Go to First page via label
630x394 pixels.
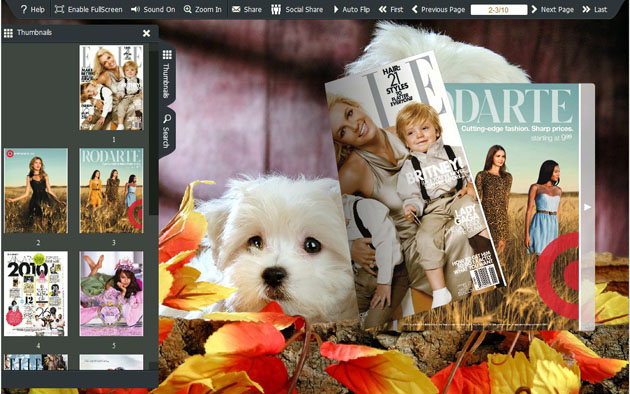pos(397,9)
